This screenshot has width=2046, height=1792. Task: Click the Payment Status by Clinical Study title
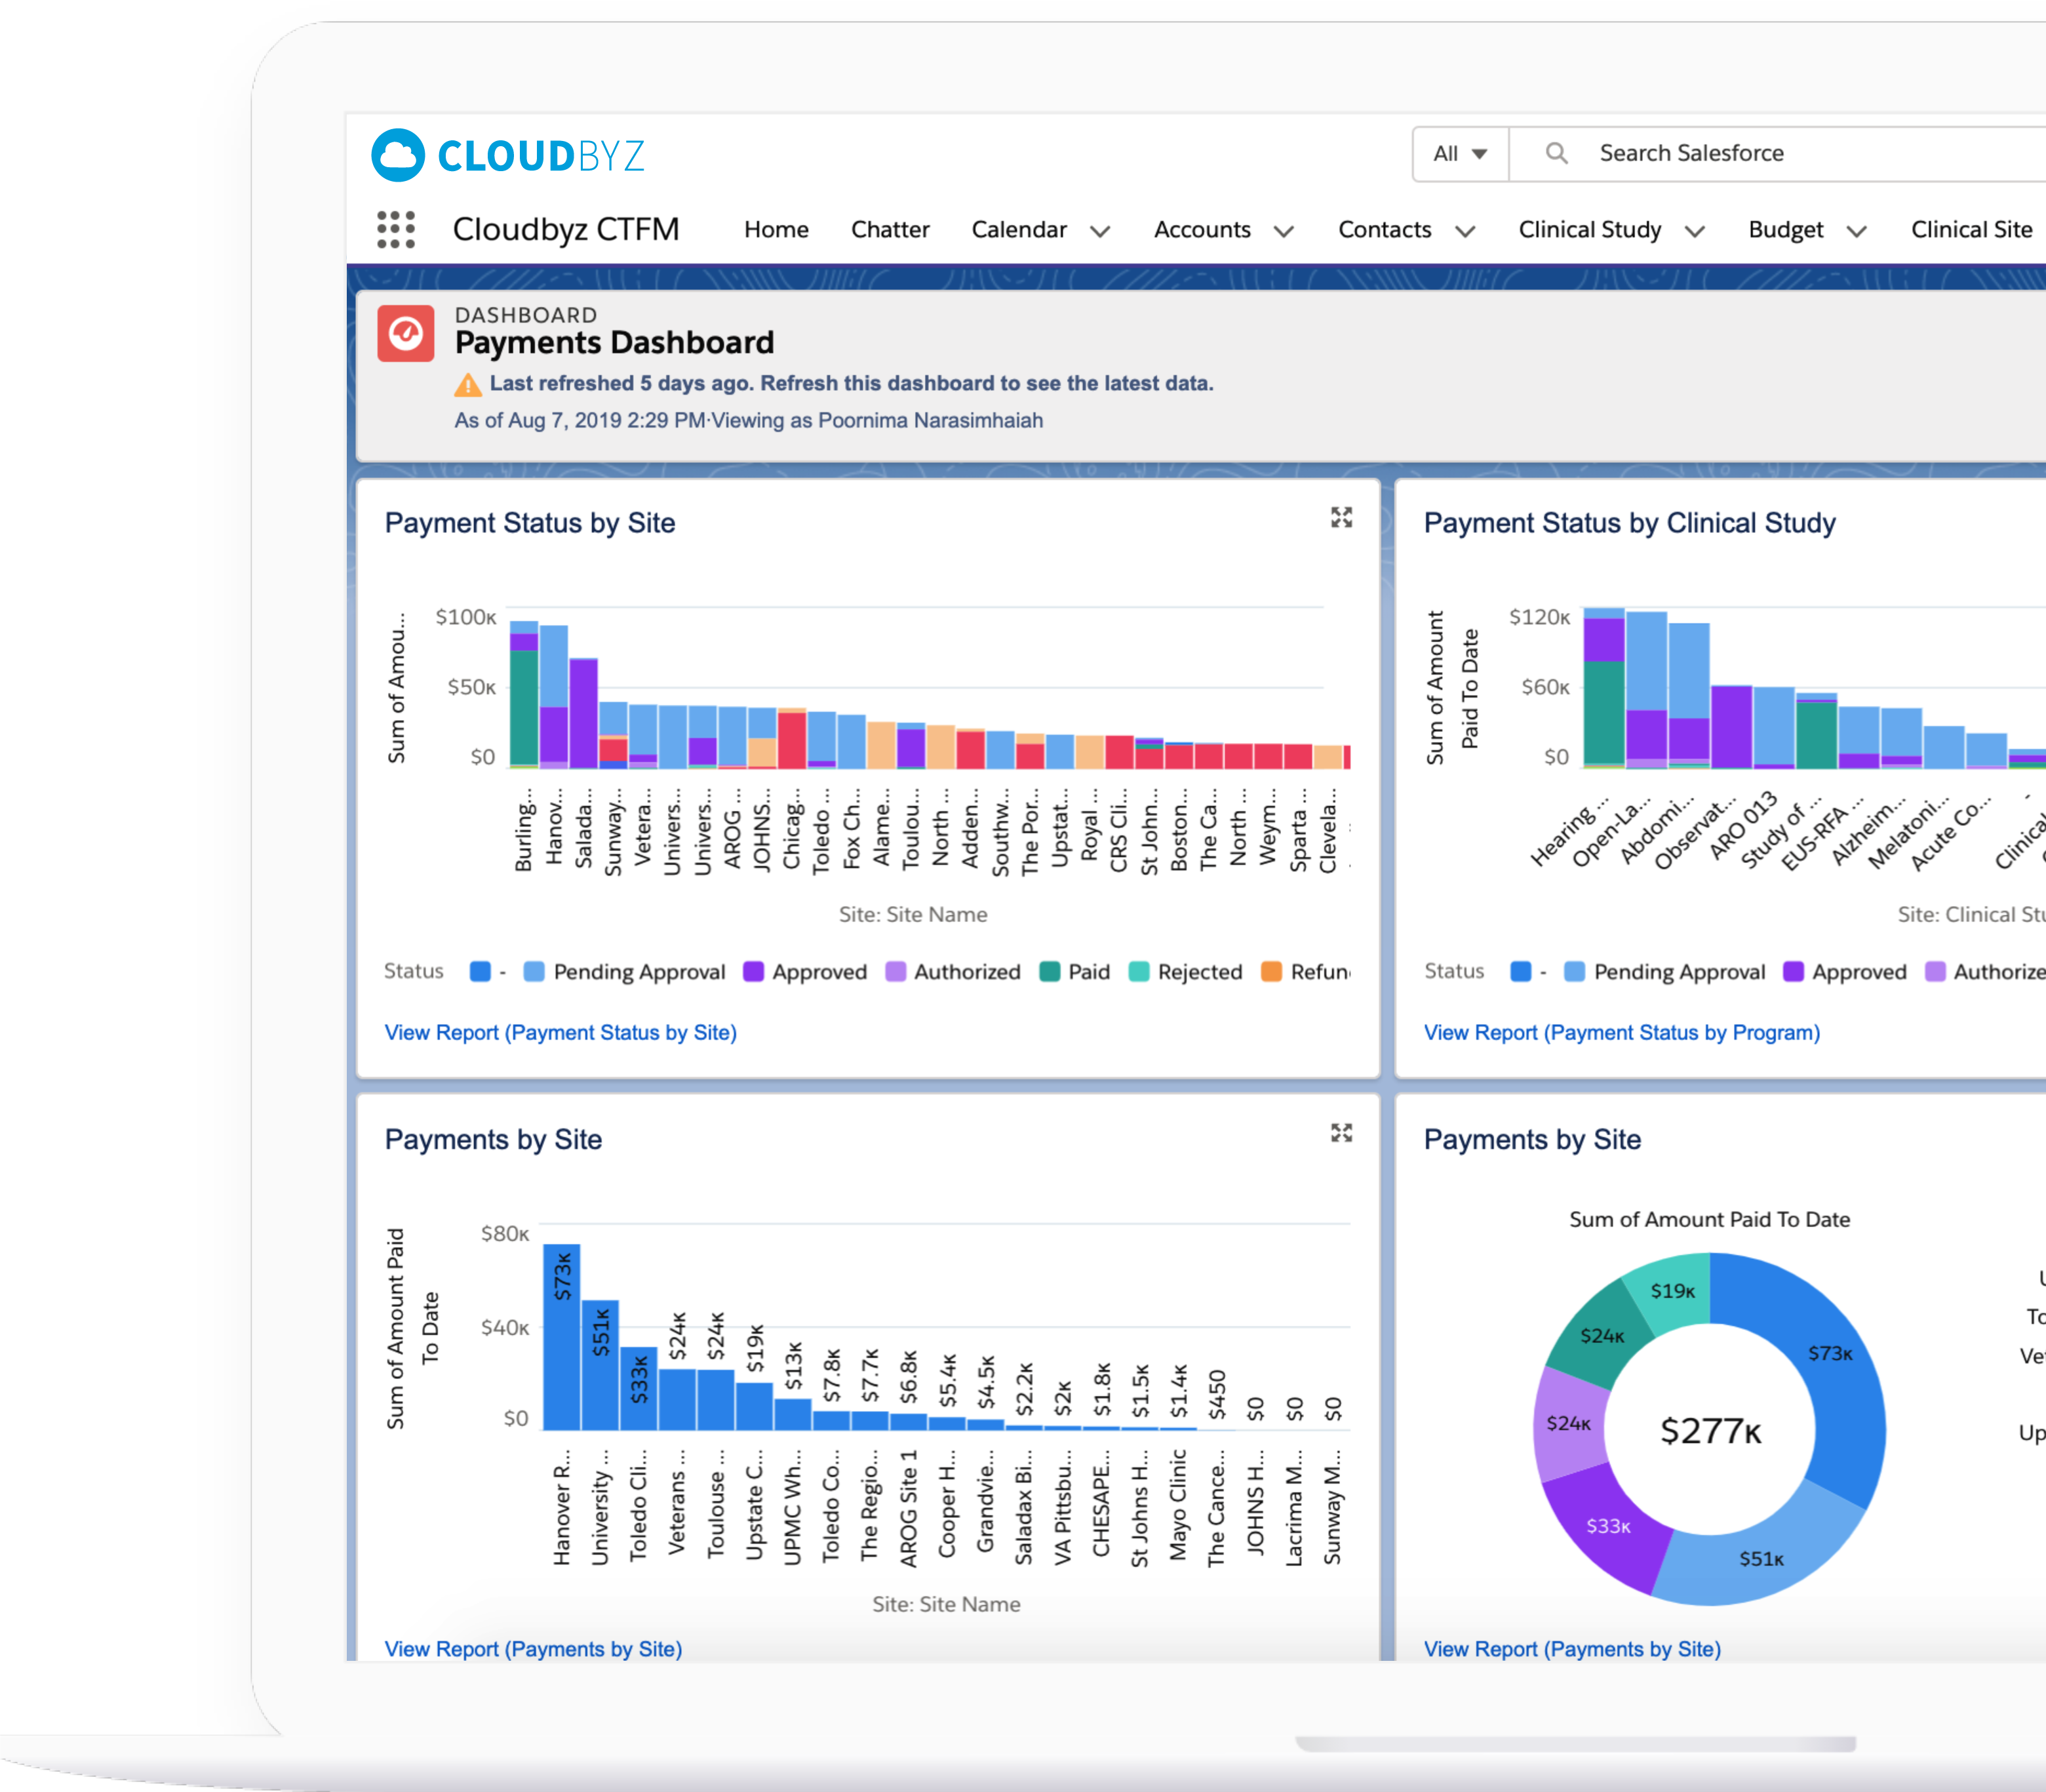point(1630,523)
